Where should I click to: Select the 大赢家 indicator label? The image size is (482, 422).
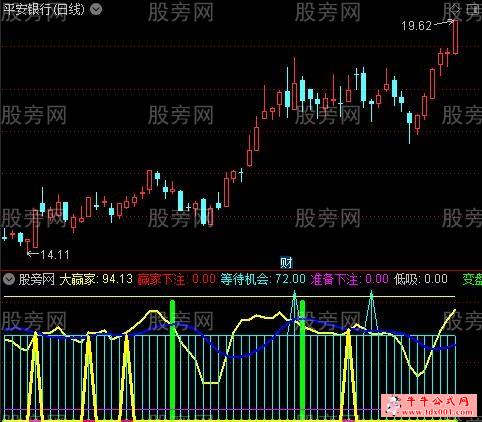click(77, 279)
